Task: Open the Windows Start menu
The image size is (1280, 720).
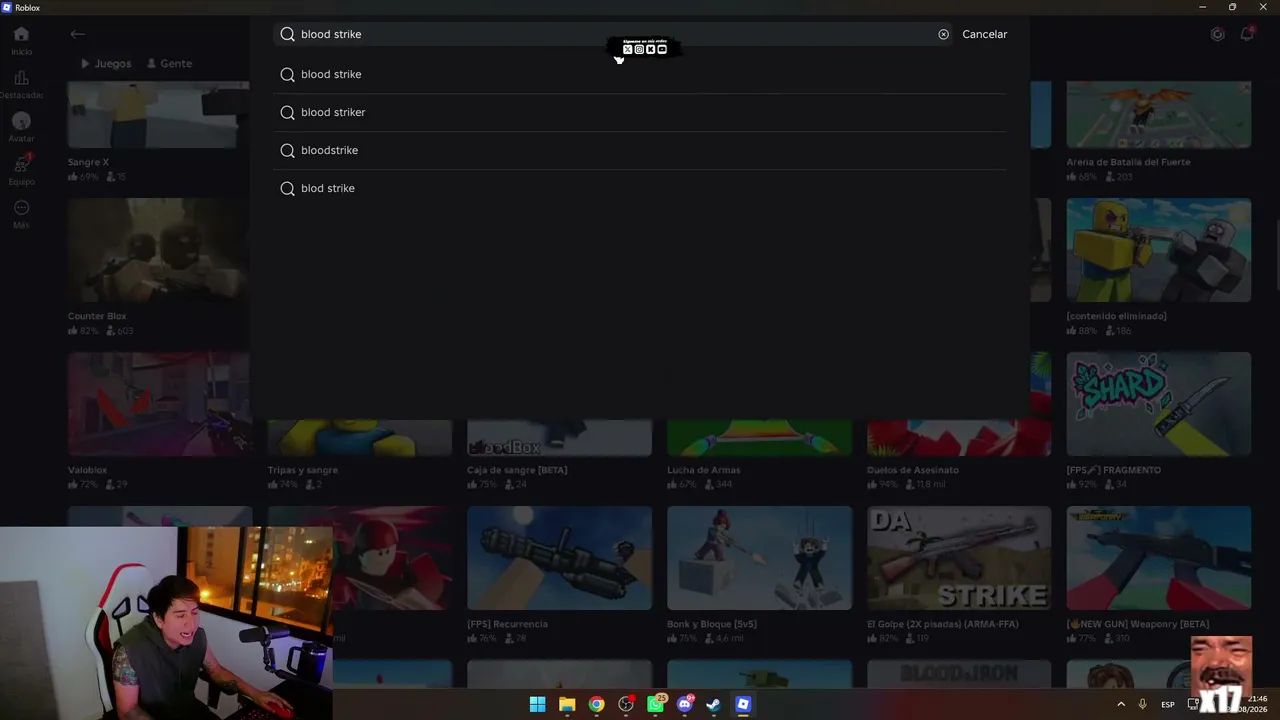Action: tap(537, 704)
